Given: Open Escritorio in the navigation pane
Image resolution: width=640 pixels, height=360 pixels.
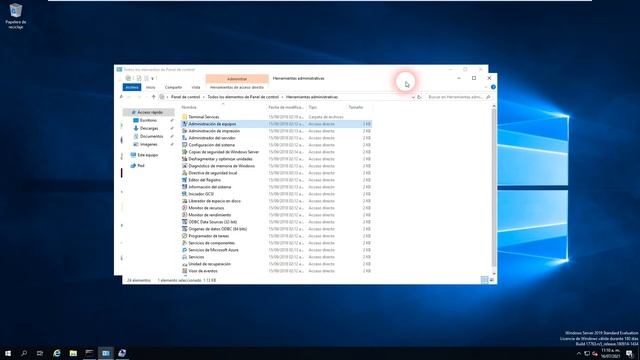Looking at the screenshot, I should [x=148, y=120].
